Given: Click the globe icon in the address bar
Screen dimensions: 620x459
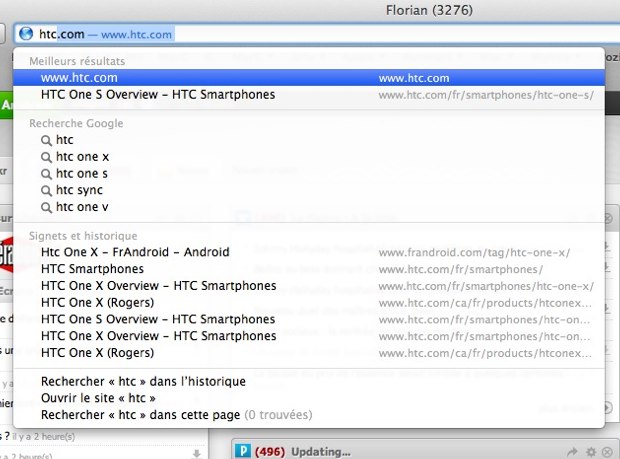Looking at the screenshot, I should 26,34.
